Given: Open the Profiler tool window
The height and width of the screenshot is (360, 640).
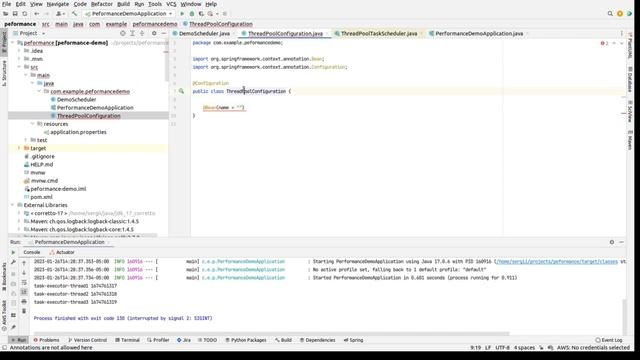Looking at the screenshot, I should click(158, 340).
